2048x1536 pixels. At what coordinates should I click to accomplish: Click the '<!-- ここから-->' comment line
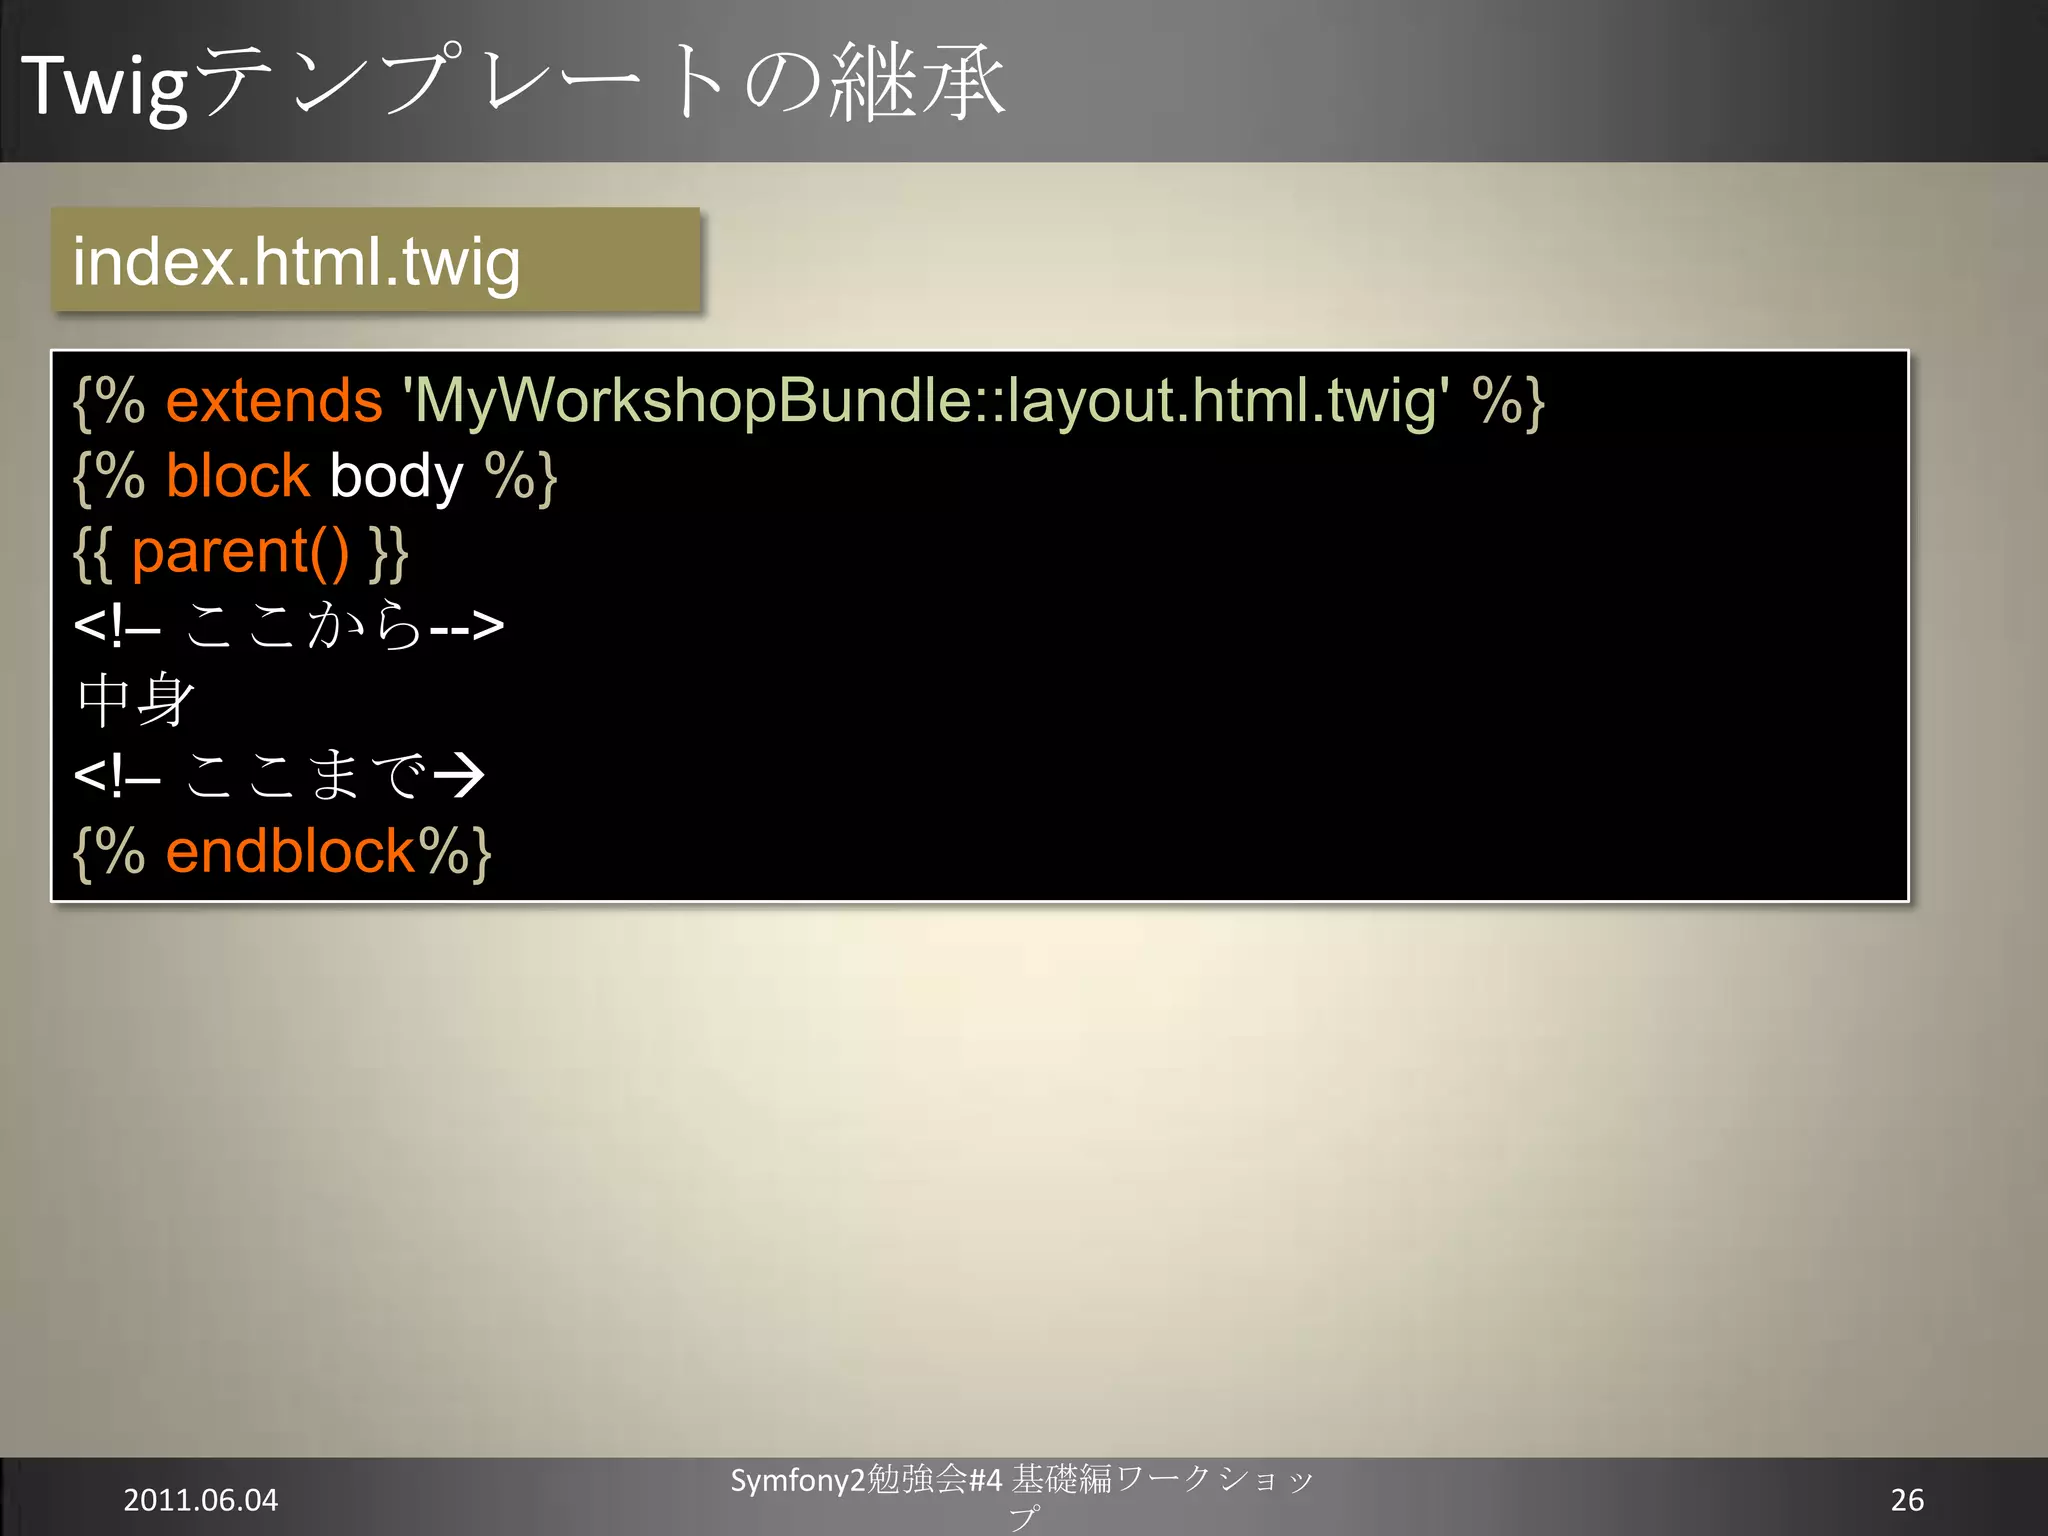(289, 626)
